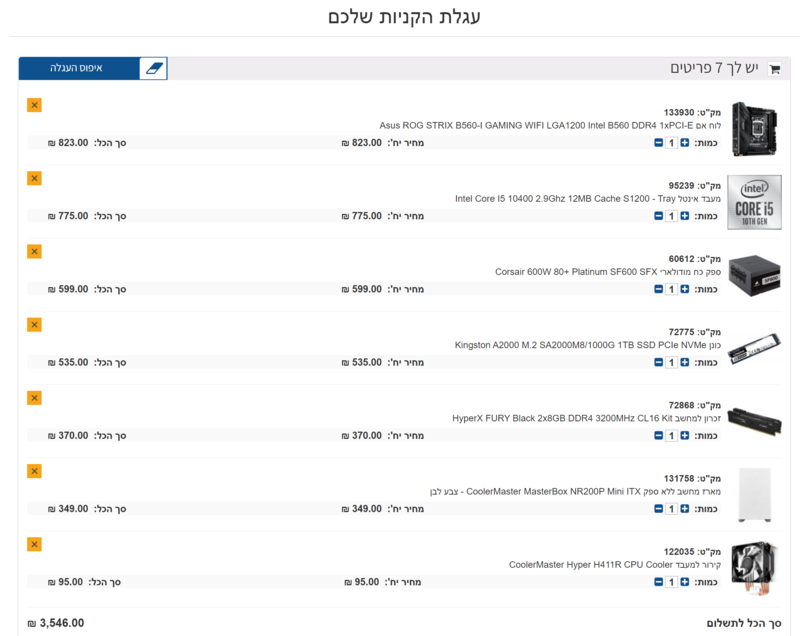Increase quantity of Asus ROG STRIX motherboard
The height and width of the screenshot is (636, 800).
pyautogui.click(x=685, y=143)
